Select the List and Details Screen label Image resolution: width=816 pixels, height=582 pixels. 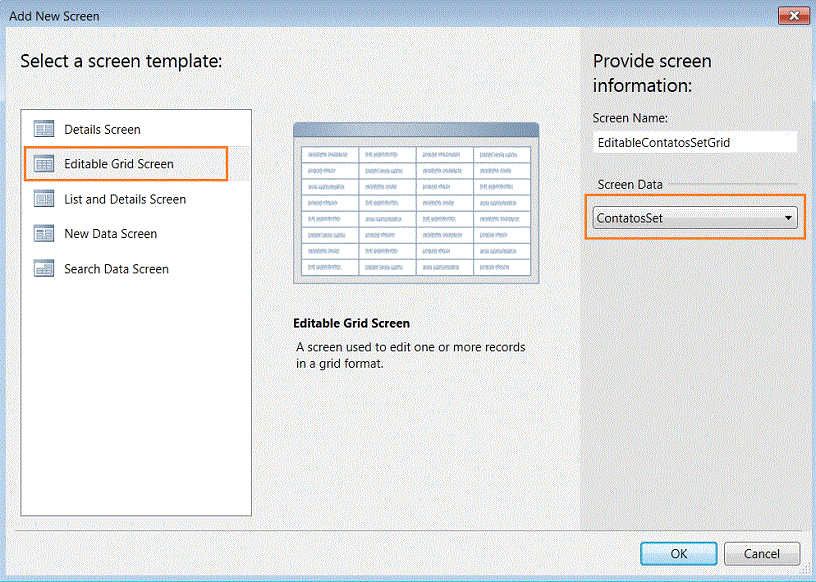pyautogui.click(x=125, y=199)
